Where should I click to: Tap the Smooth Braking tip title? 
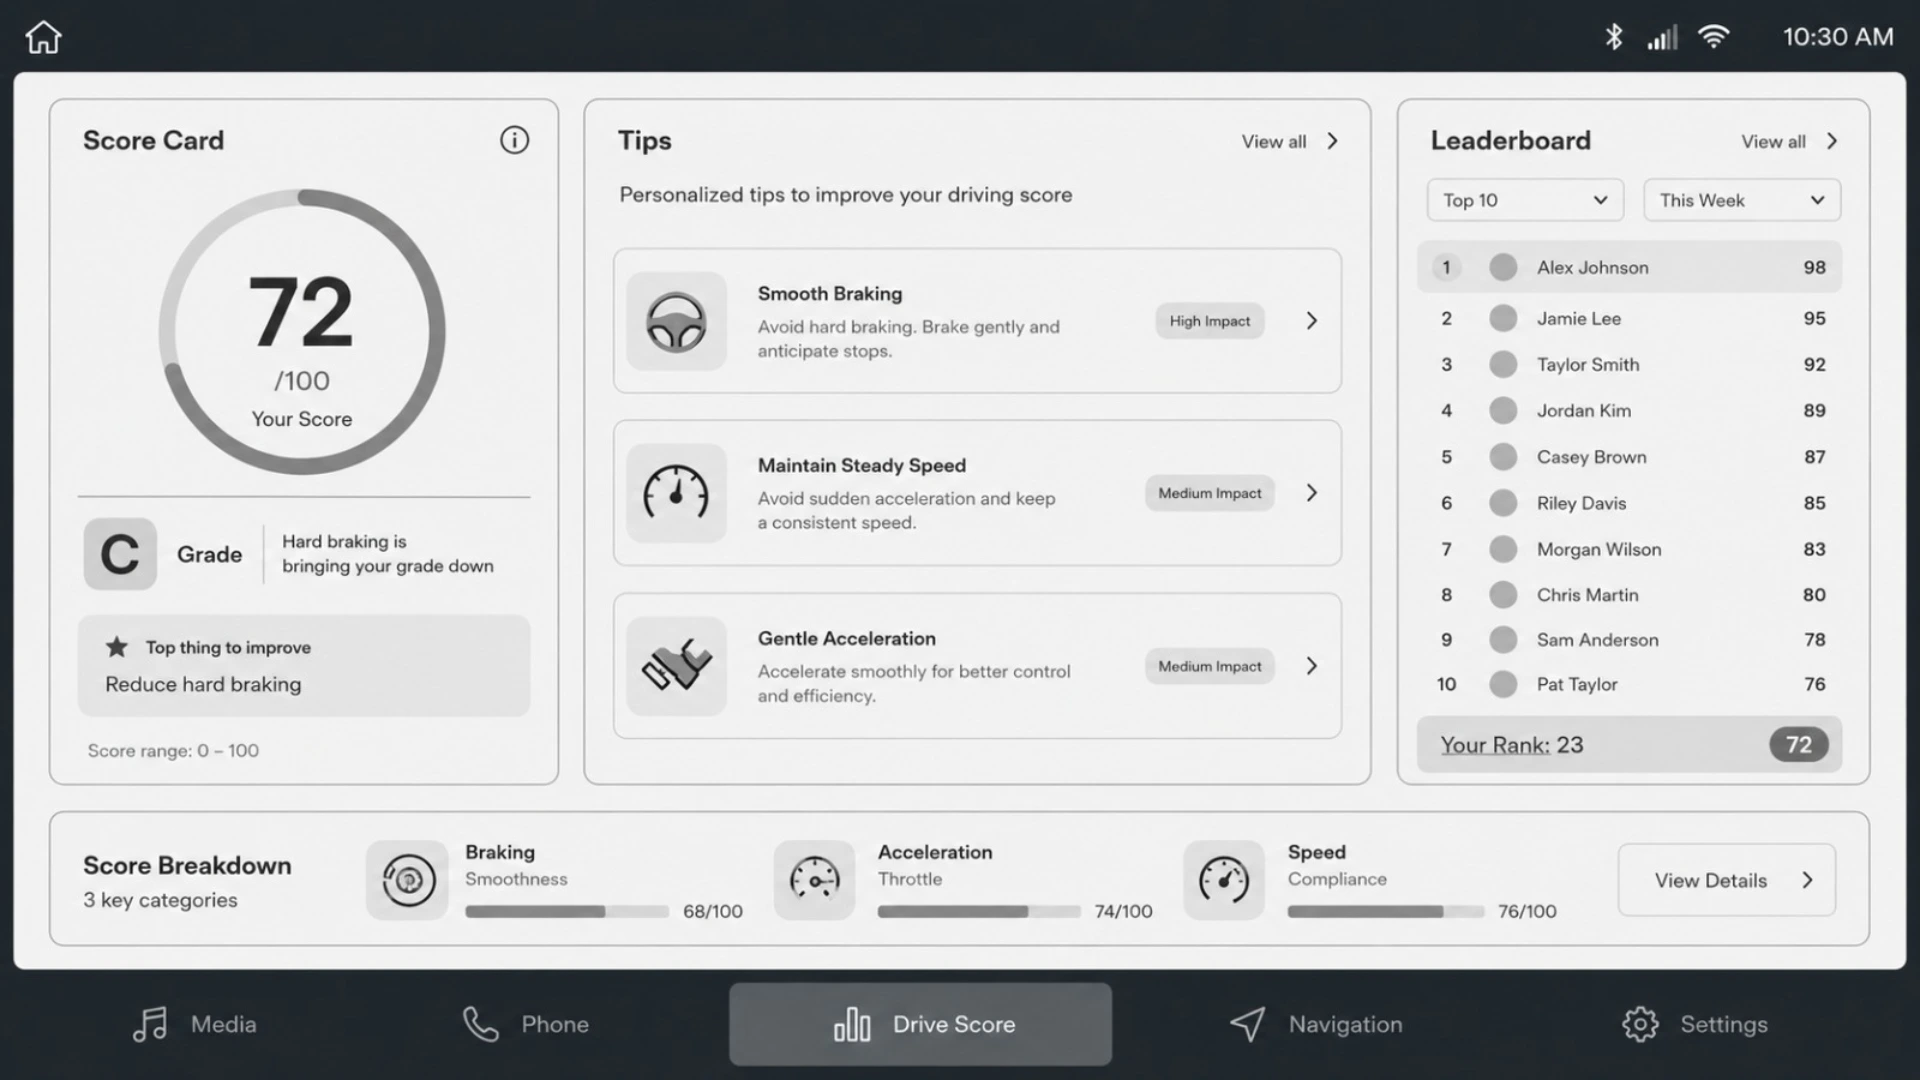click(830, 294)
